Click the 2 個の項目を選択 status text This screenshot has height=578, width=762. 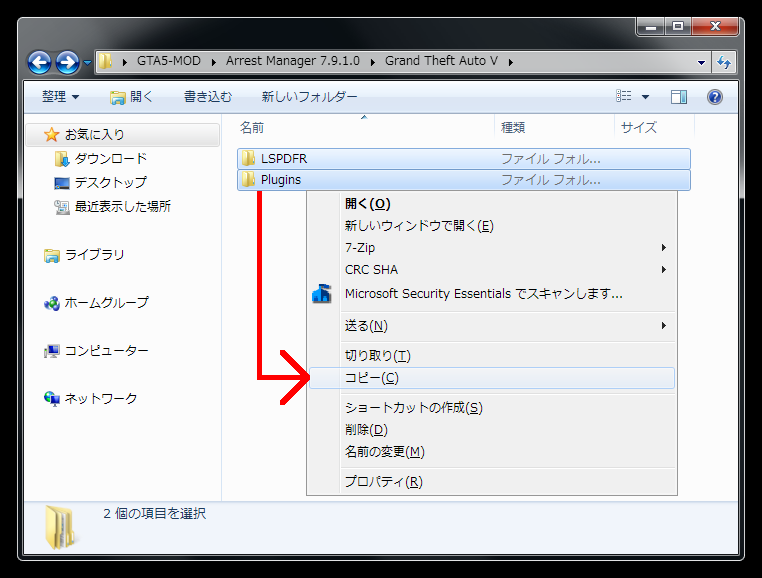point(155,513)
